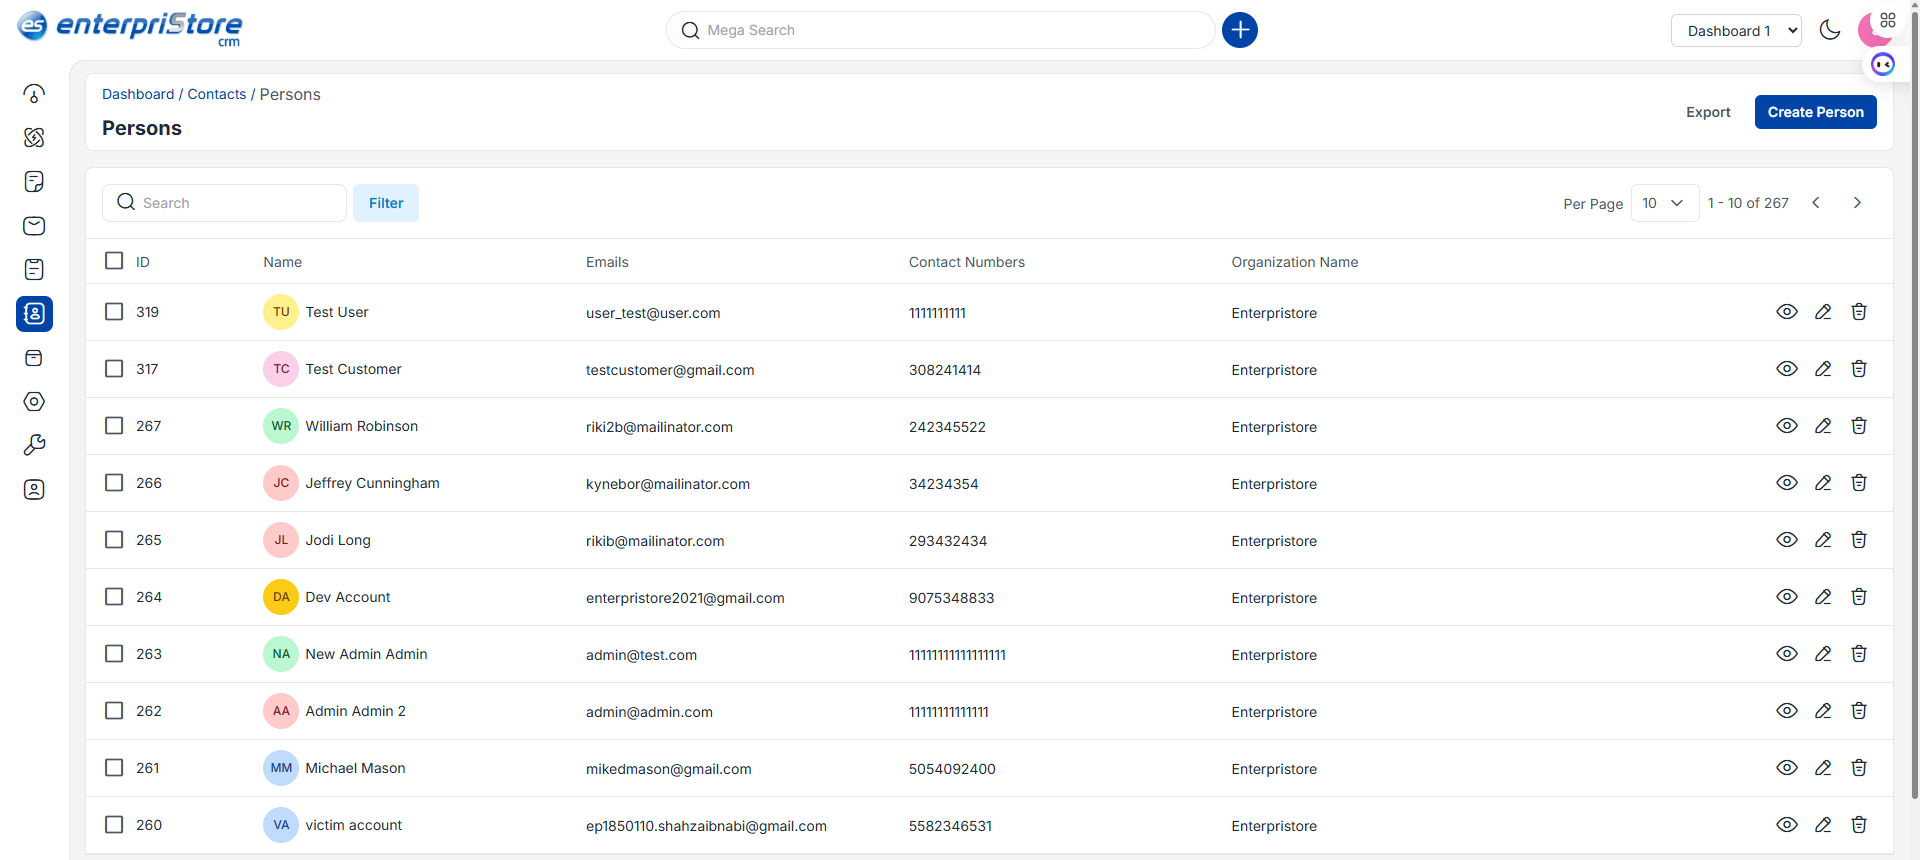Open the wrench configuration icon in sidebar
The image size is (1920, 860).
pyautogui.click(x=34, y=446)
